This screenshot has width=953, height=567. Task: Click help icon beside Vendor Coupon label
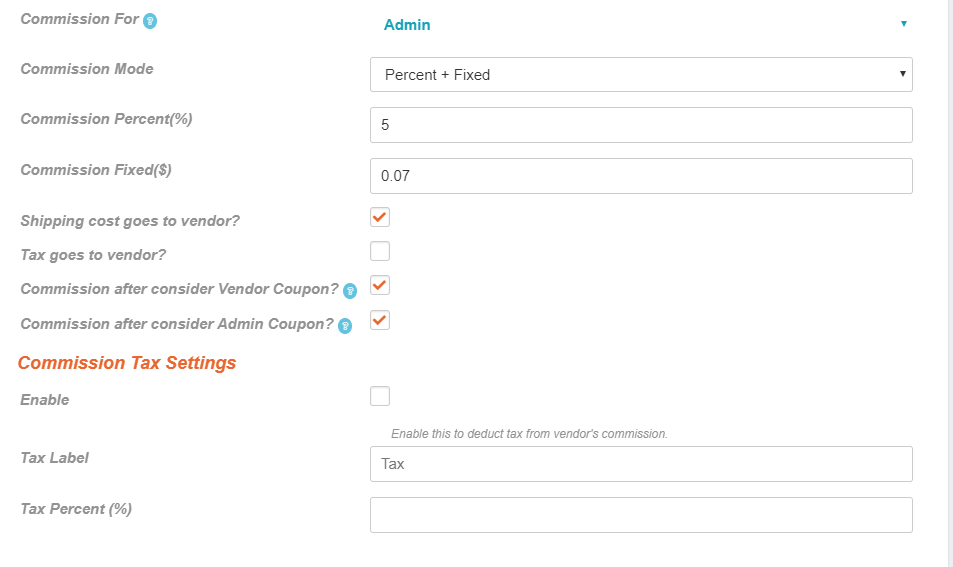click(x=350, y=291)
